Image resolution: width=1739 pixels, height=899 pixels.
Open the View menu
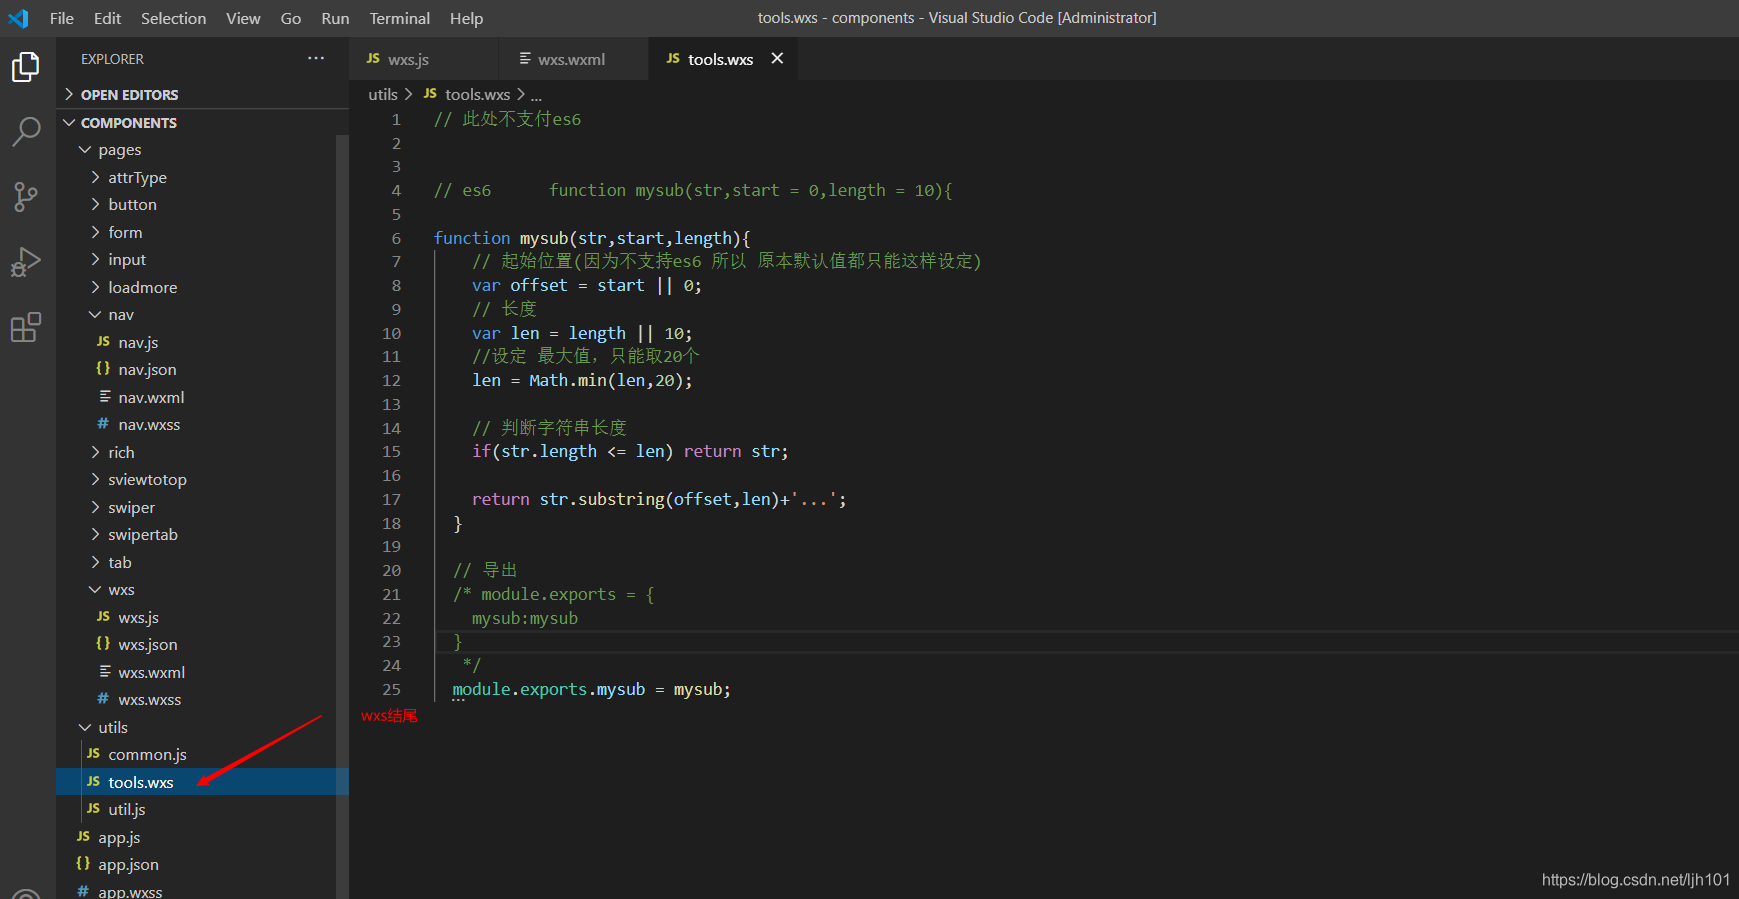coord(243,18)
